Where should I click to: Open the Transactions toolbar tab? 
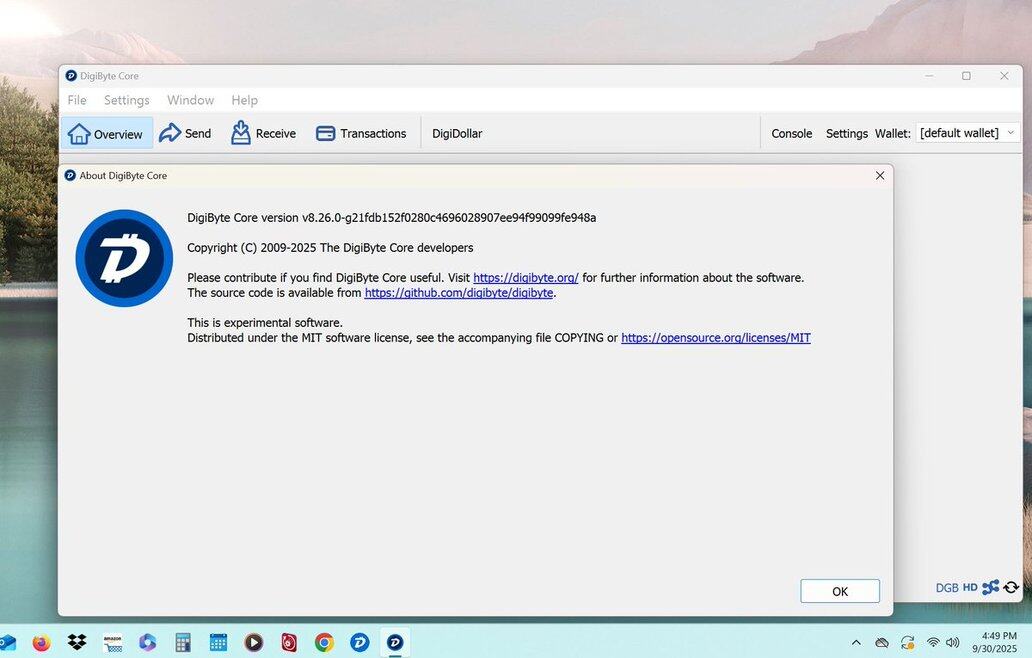coord(361,134)
